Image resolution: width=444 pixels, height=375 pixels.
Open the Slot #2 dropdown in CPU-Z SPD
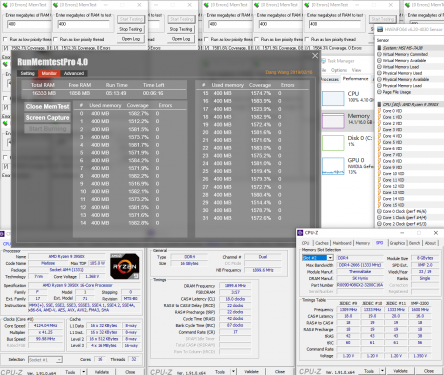coord(330,258)
